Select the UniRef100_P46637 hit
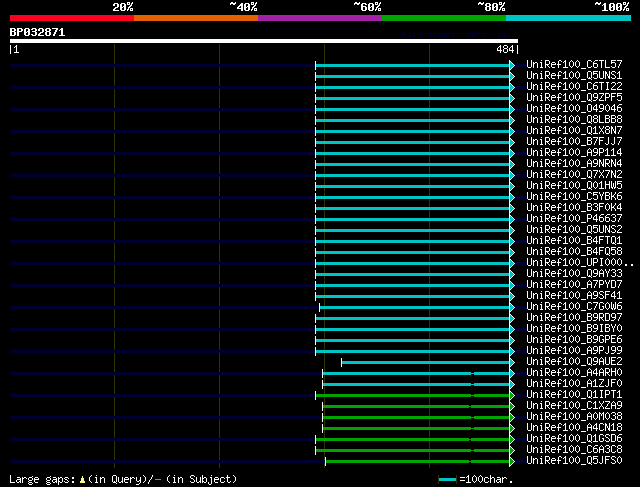Screen dimensions: 640x487 pos(574,219)
